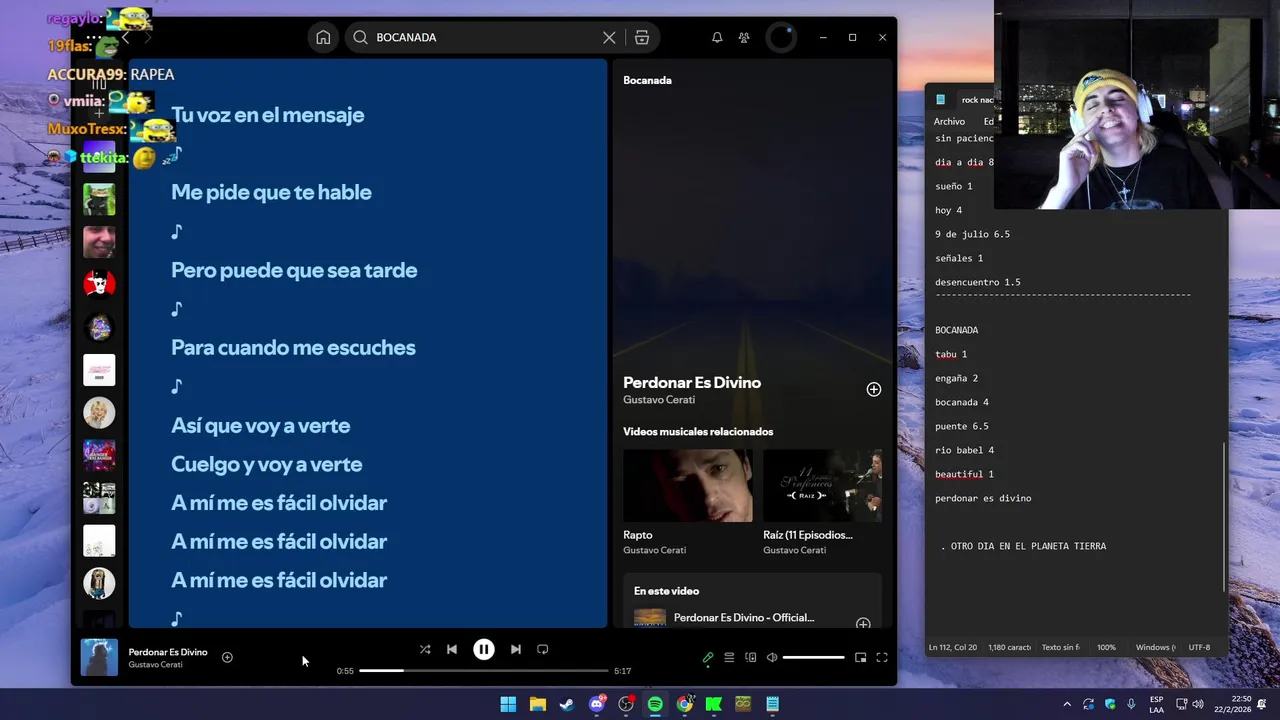Jump to lyric line 'Pero puede que sea tarde'
This screenshot has width=1280, height=720.
[294, 270]
